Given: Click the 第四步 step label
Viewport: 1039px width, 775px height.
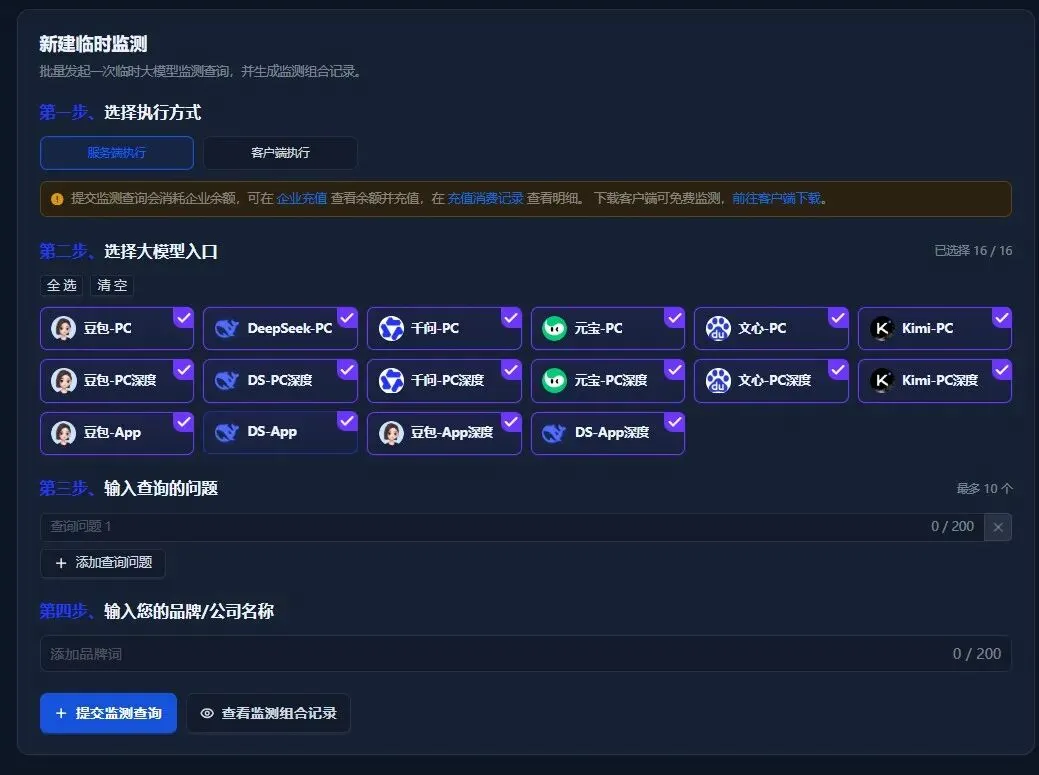Looking at the screenshot, I should (x=66, y=611).
